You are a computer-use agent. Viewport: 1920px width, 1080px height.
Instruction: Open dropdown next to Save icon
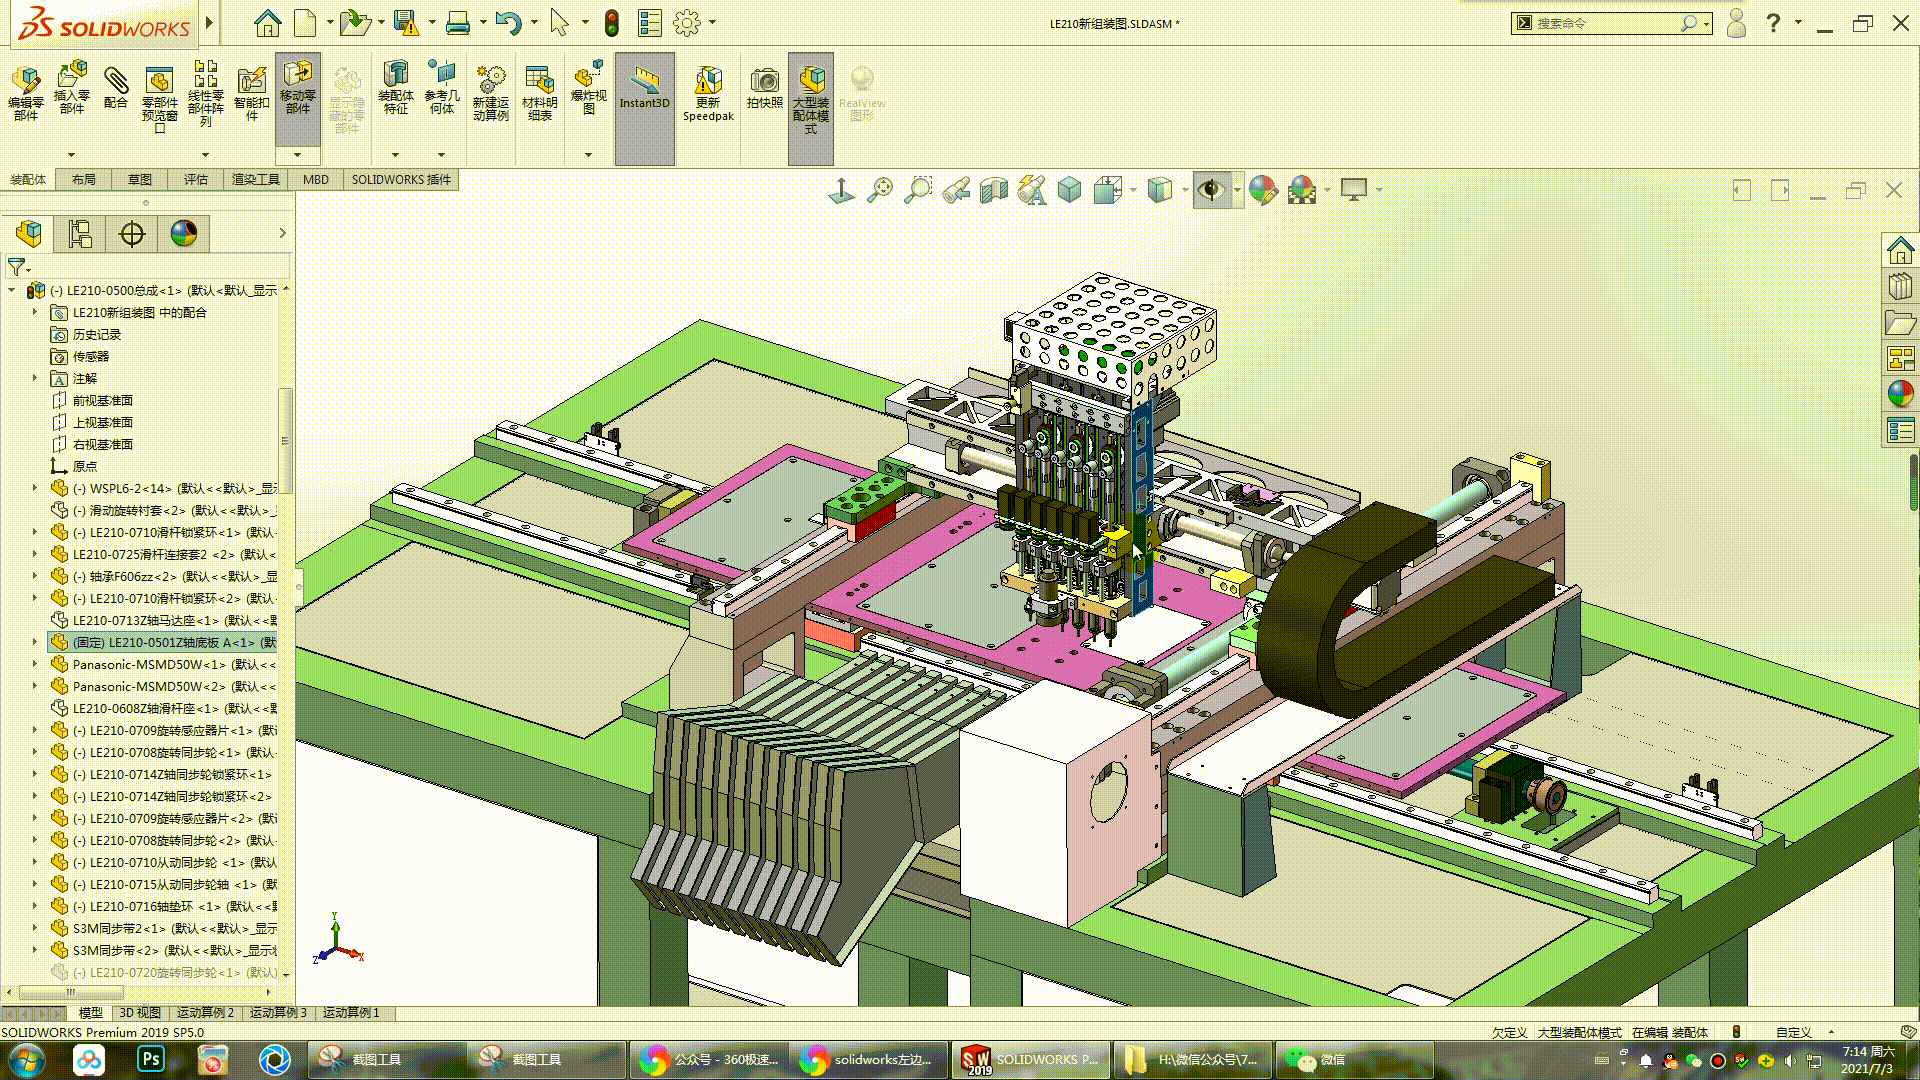pyautogui.click(x=432, y=22)
